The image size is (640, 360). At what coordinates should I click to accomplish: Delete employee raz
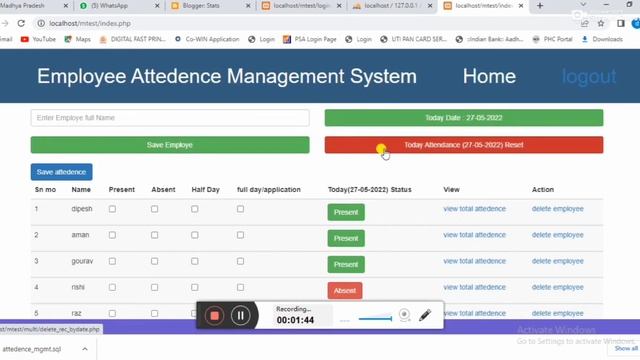[x=558, y=313]
